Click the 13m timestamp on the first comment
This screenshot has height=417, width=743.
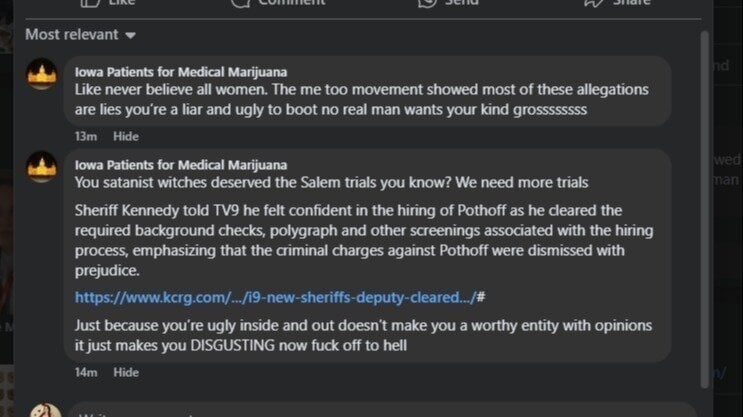[85, 136]
